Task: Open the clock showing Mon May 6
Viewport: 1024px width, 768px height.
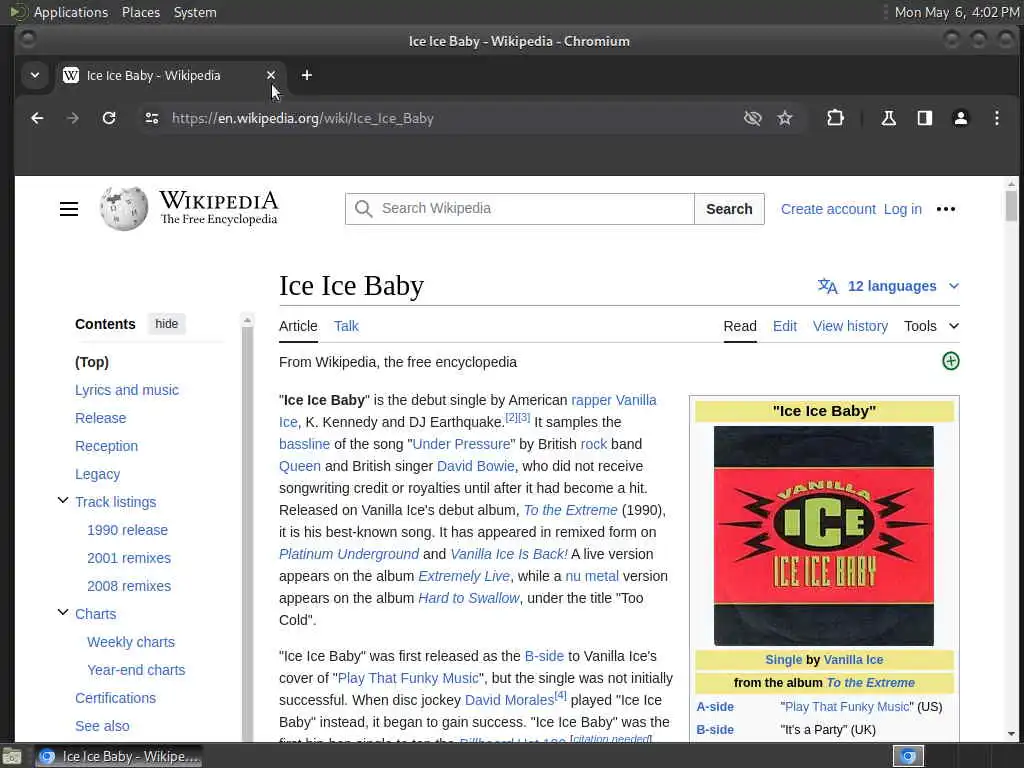Action: click(x=956, y=12)
